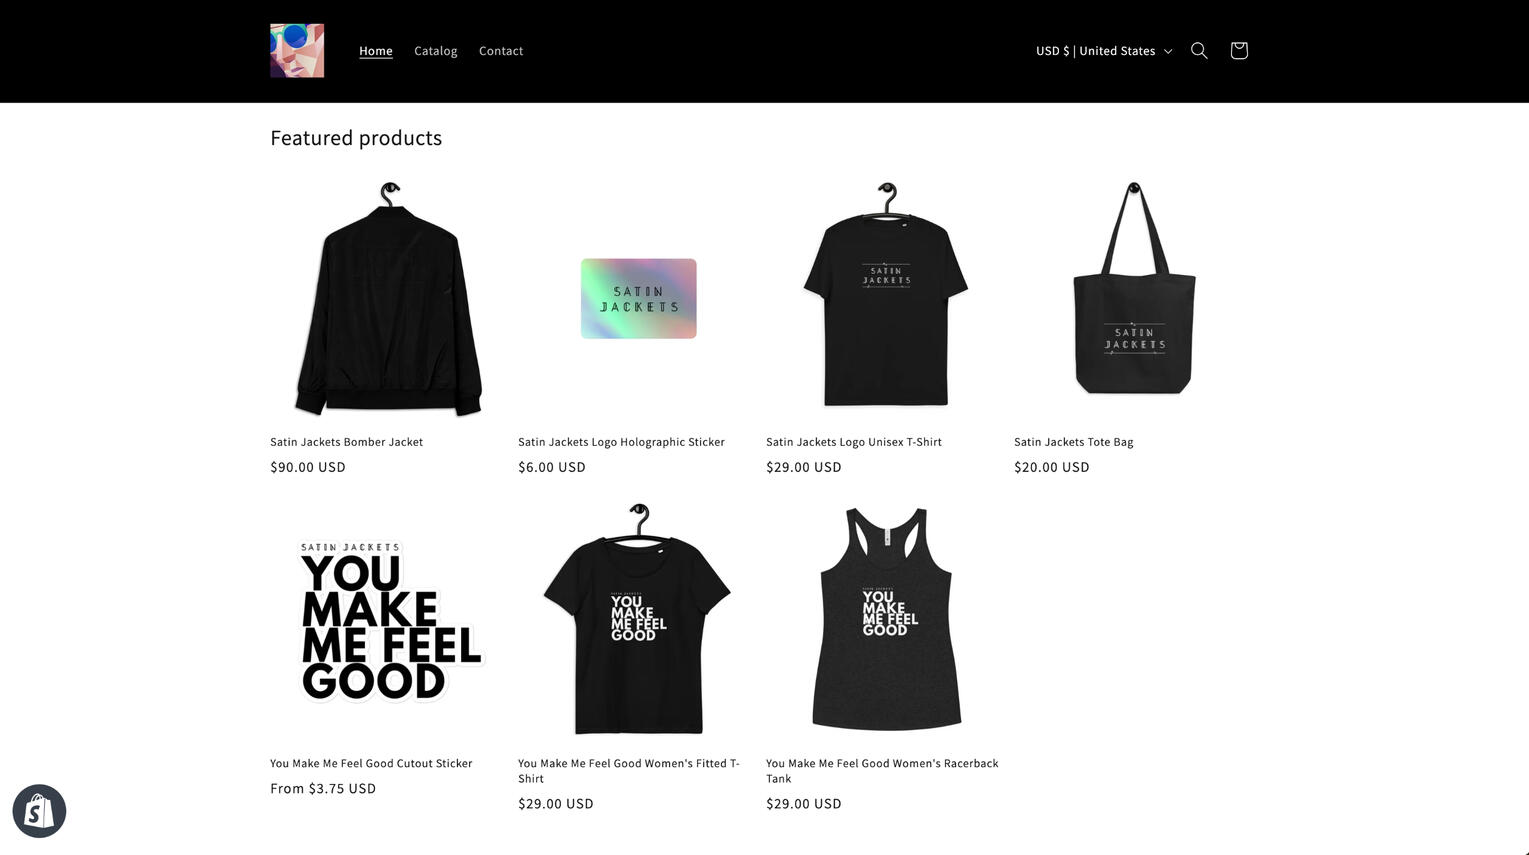Click the country selector chevron arrow
The image size is (1529, 855).
1167,51
